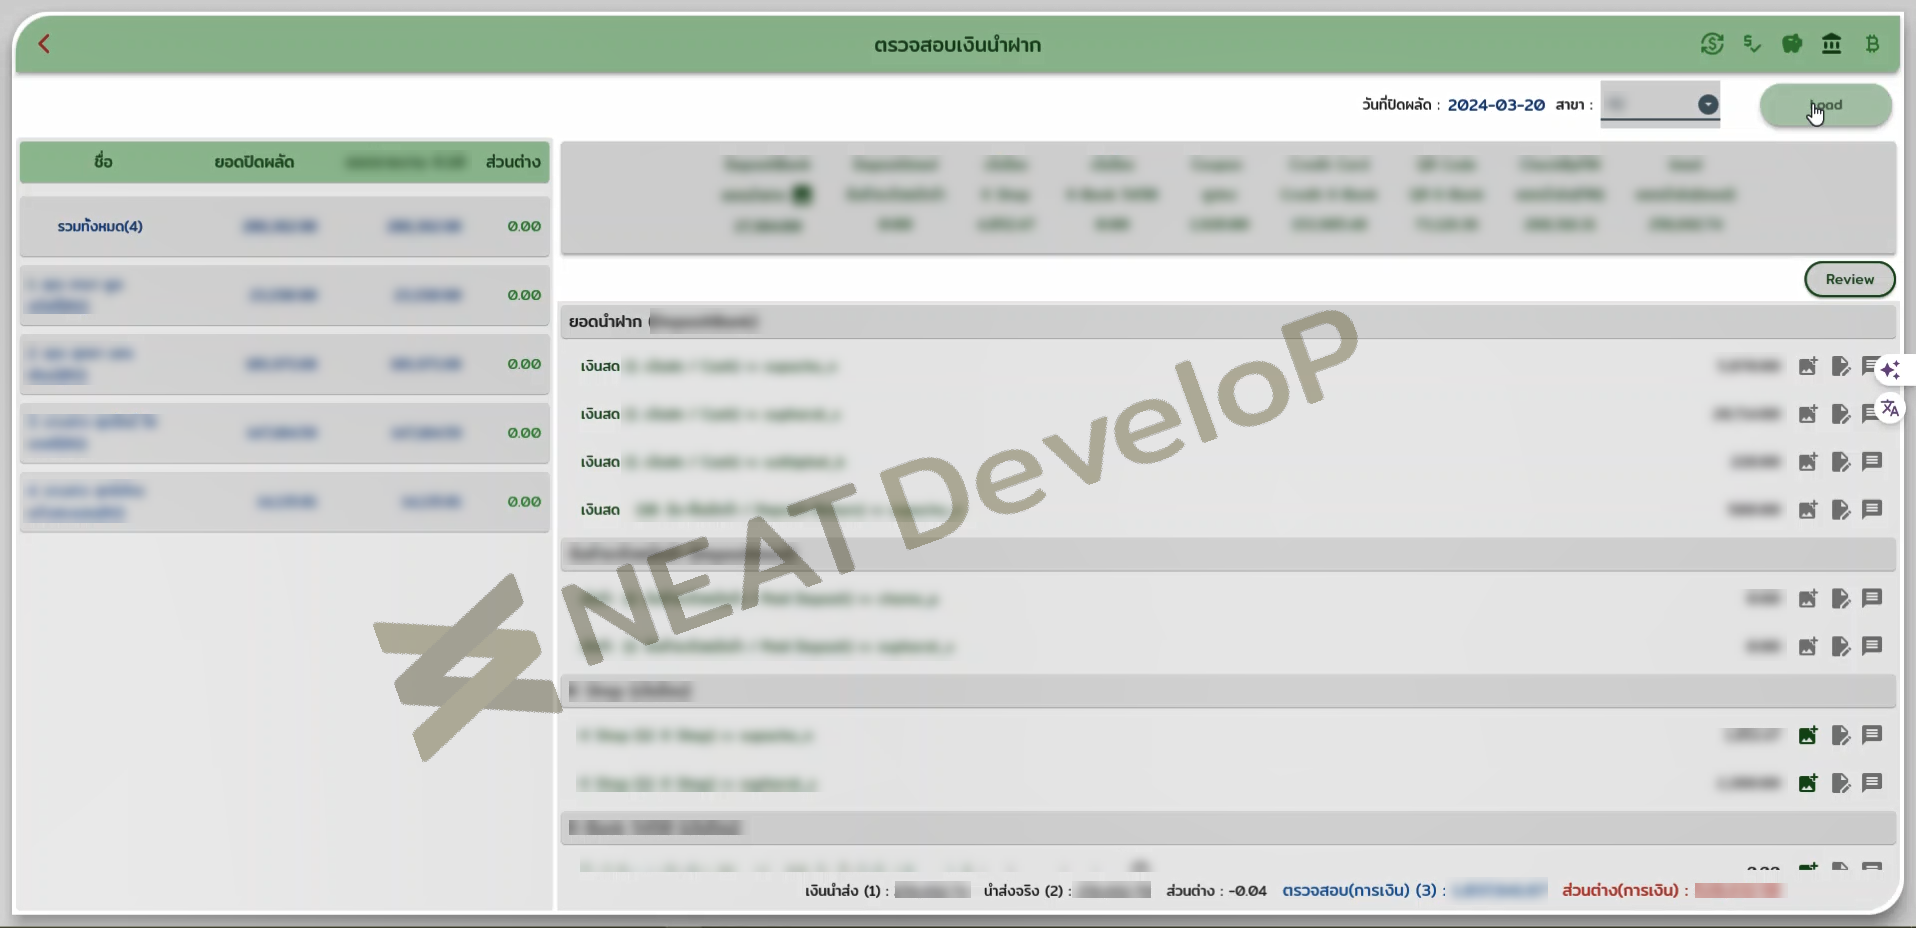
Task: Add image to the second เงินสด row
Action: pos(1808,414)
